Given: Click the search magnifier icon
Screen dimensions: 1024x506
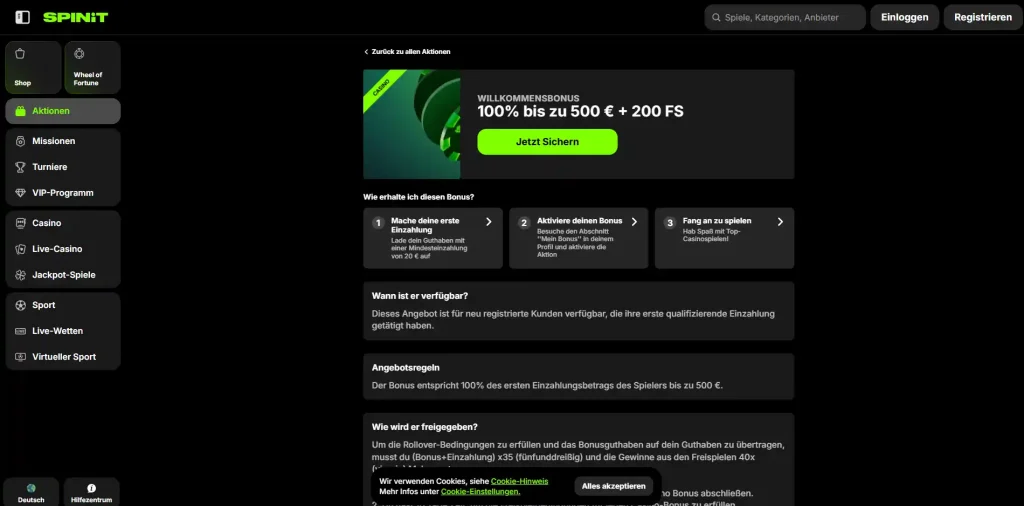Looking at the screenshot, I should (x=716, y=18).
